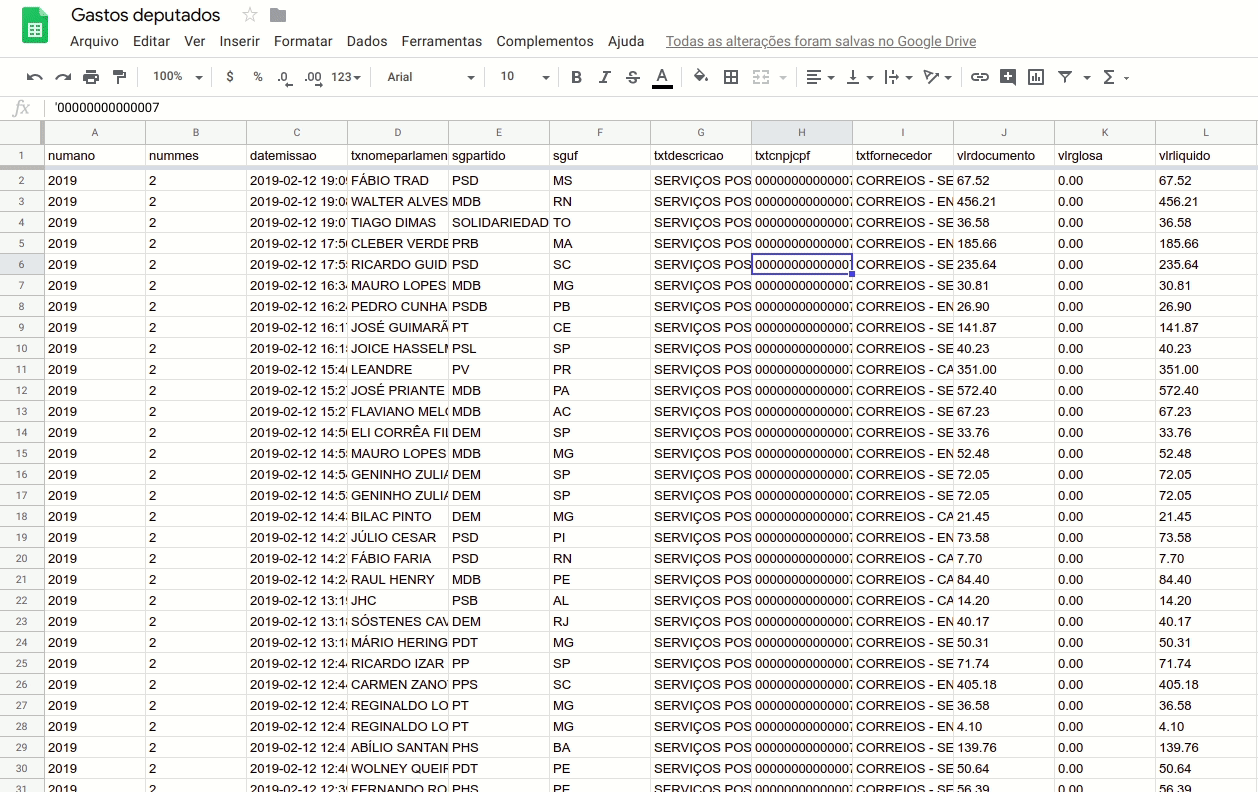Star the Gastos deputados document
This screenshot has width=1258, height=792.
point(250,15)
